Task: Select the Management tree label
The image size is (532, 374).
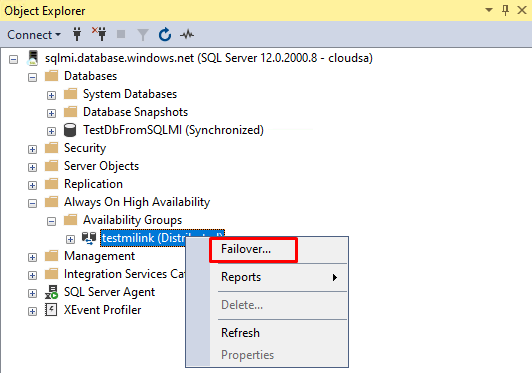Action: coord(99,256)
